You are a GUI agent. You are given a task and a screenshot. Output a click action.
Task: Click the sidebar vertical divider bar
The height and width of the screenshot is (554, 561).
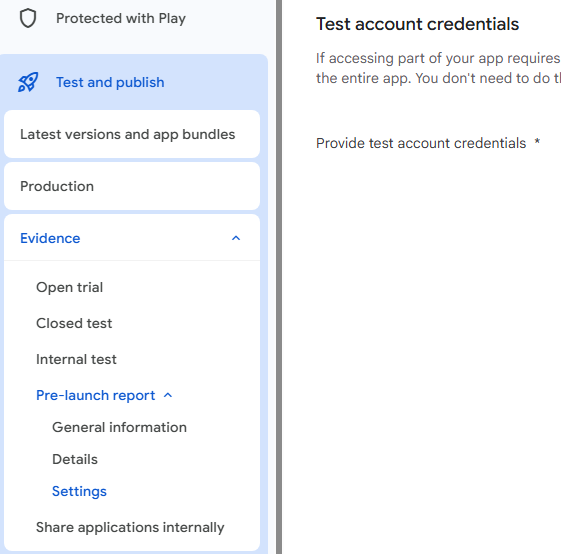(279, 277)
